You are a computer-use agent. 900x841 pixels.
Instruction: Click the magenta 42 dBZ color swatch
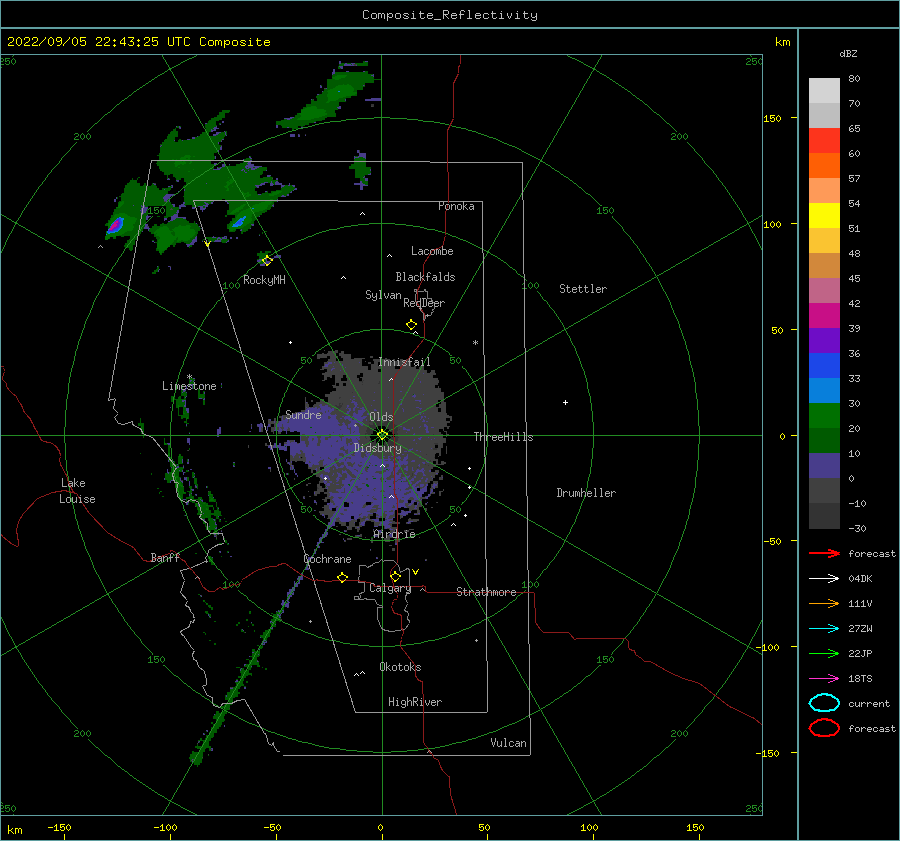(x=824, y=315)
